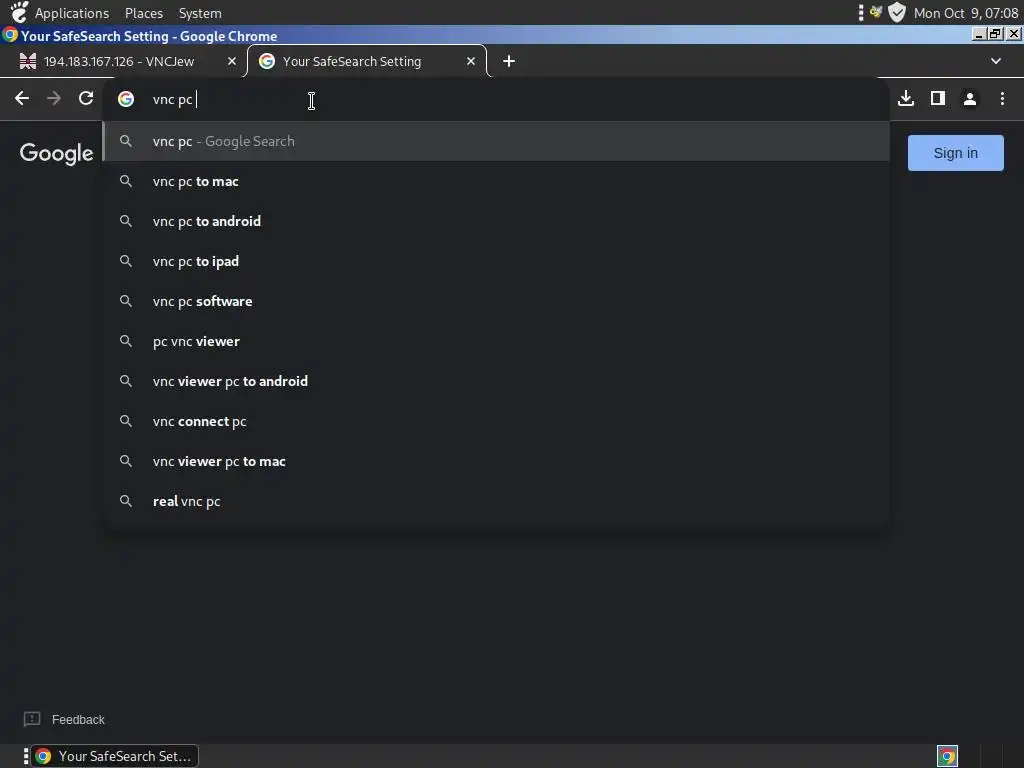Click the Sign in button
The image size is (1024, 768).
click(x=955, y=153)
